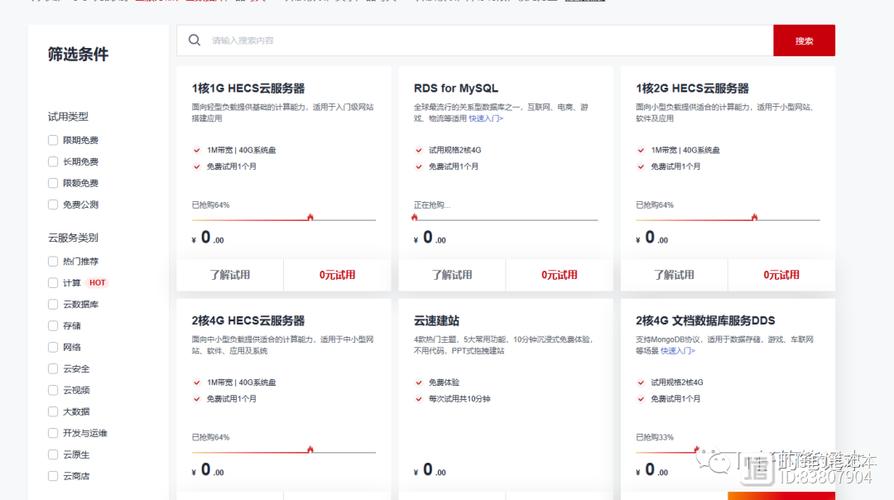Enable the 网络 category filter
The image size is (894, 500).
pyautogui.click(x=53, y=347)
